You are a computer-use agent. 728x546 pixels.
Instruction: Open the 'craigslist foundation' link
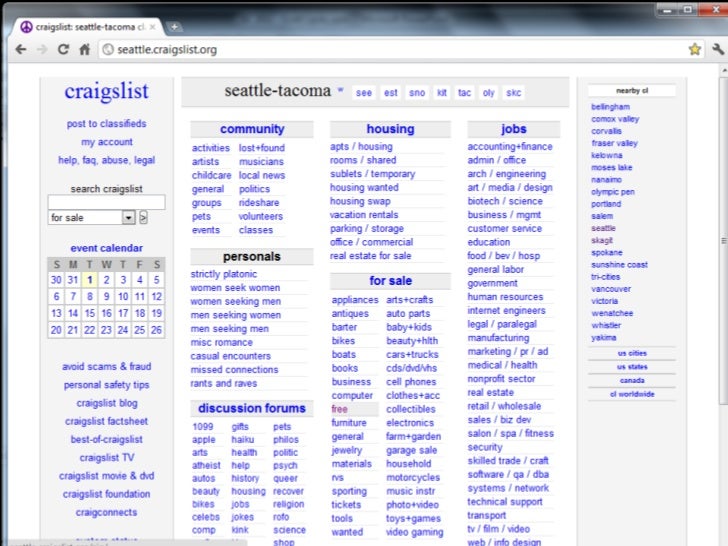pos(106,494)
